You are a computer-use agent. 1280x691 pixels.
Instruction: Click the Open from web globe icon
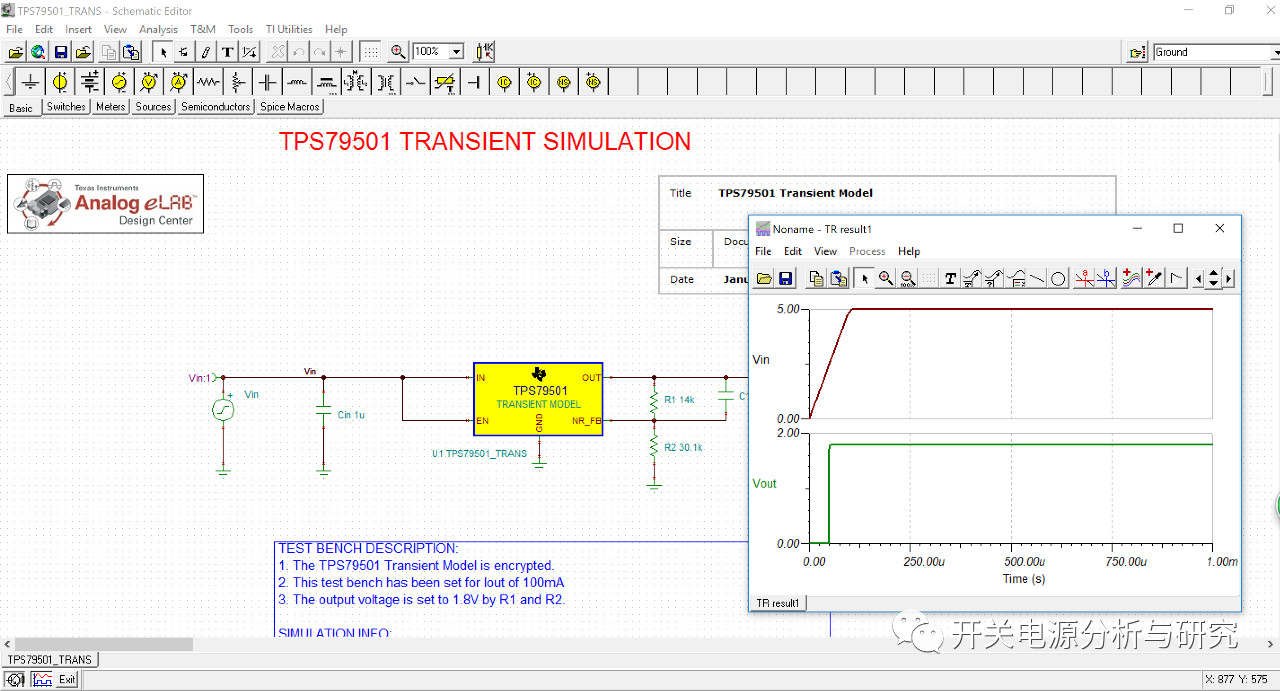tap(38, 52)
